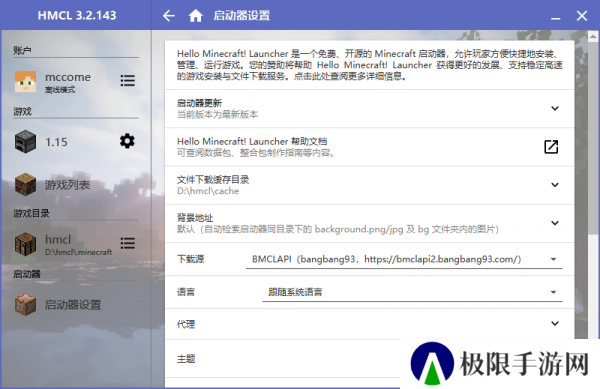Image resolution: width=600 pixels, height=389 pixels.
Task: Click Hello Minecraft! Launcher 帮助文档 row
Action: [369, 147]
